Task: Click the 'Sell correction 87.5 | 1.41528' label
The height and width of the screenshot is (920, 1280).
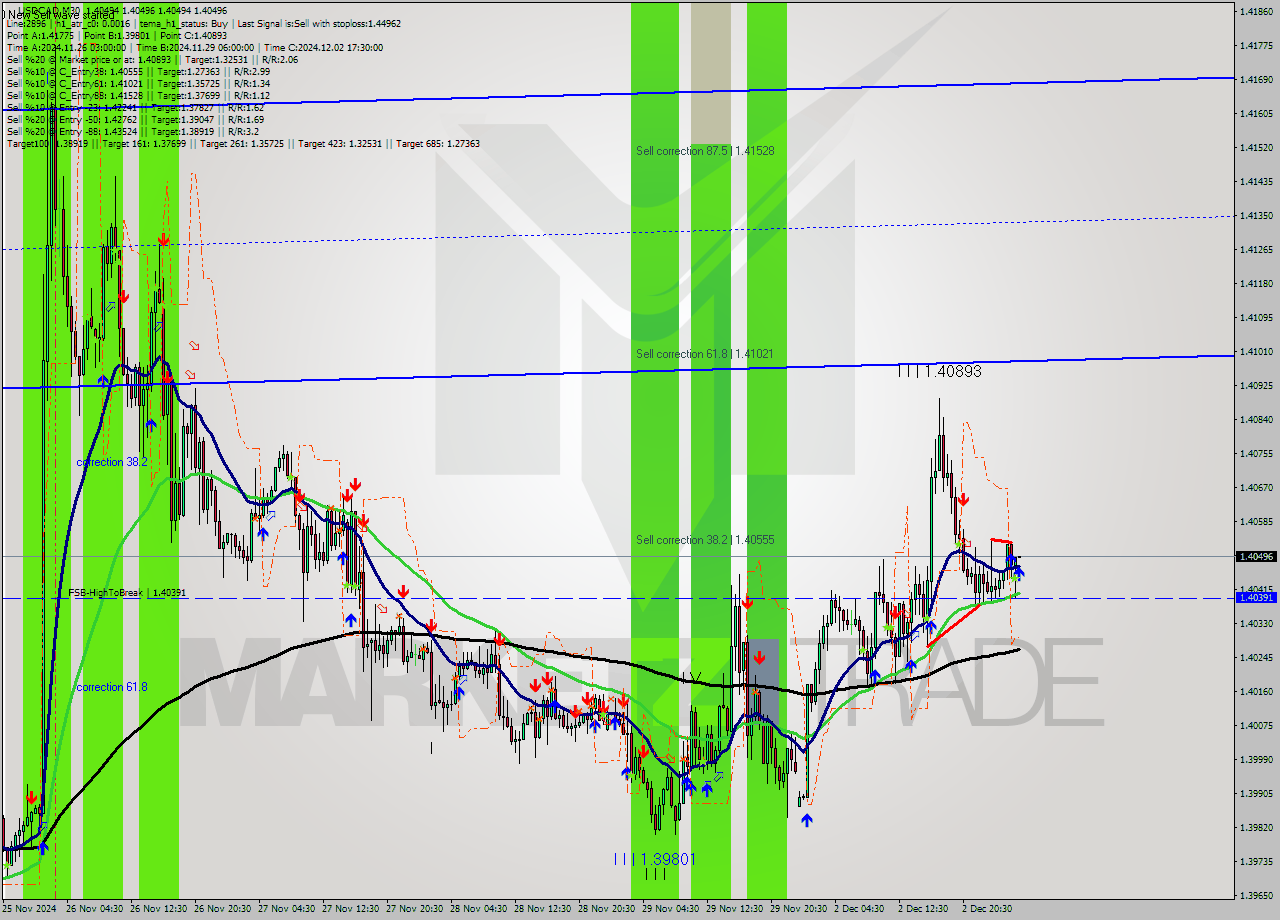Action: pos(705,151)
